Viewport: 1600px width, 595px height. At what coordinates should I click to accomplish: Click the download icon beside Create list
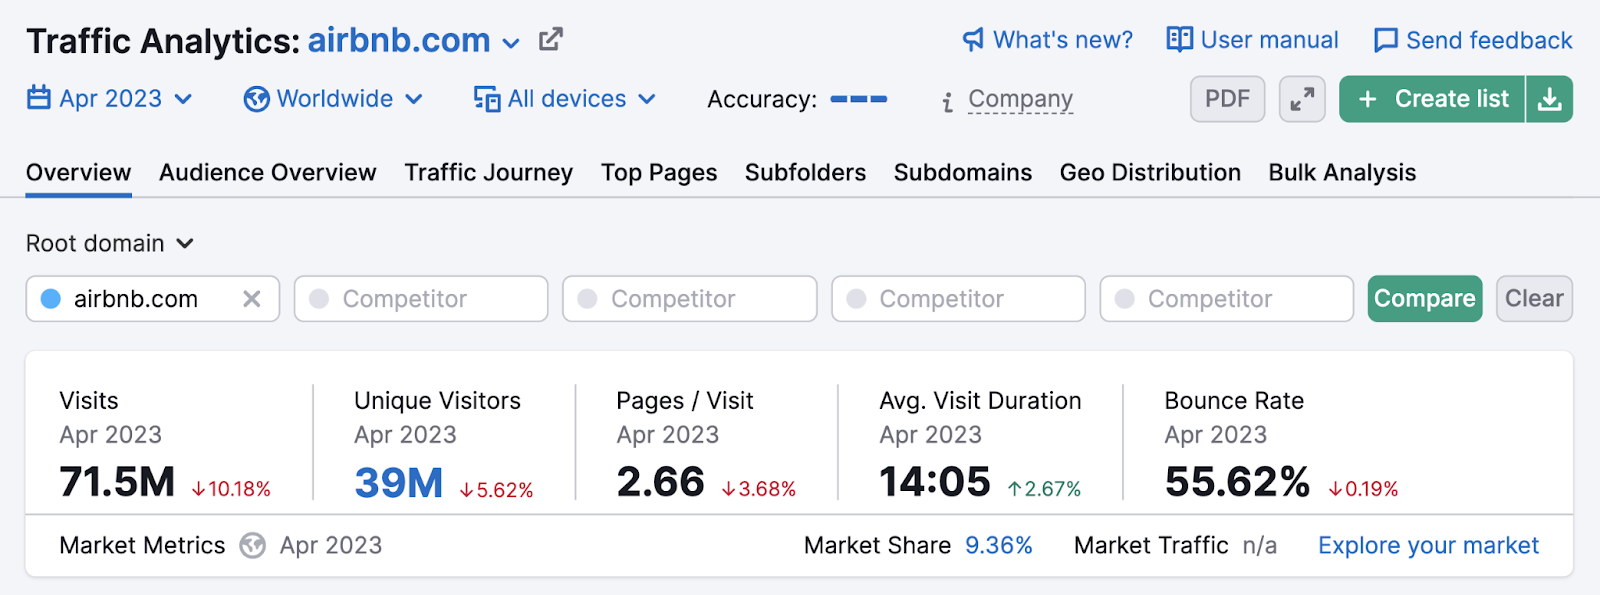(1550, 99)
